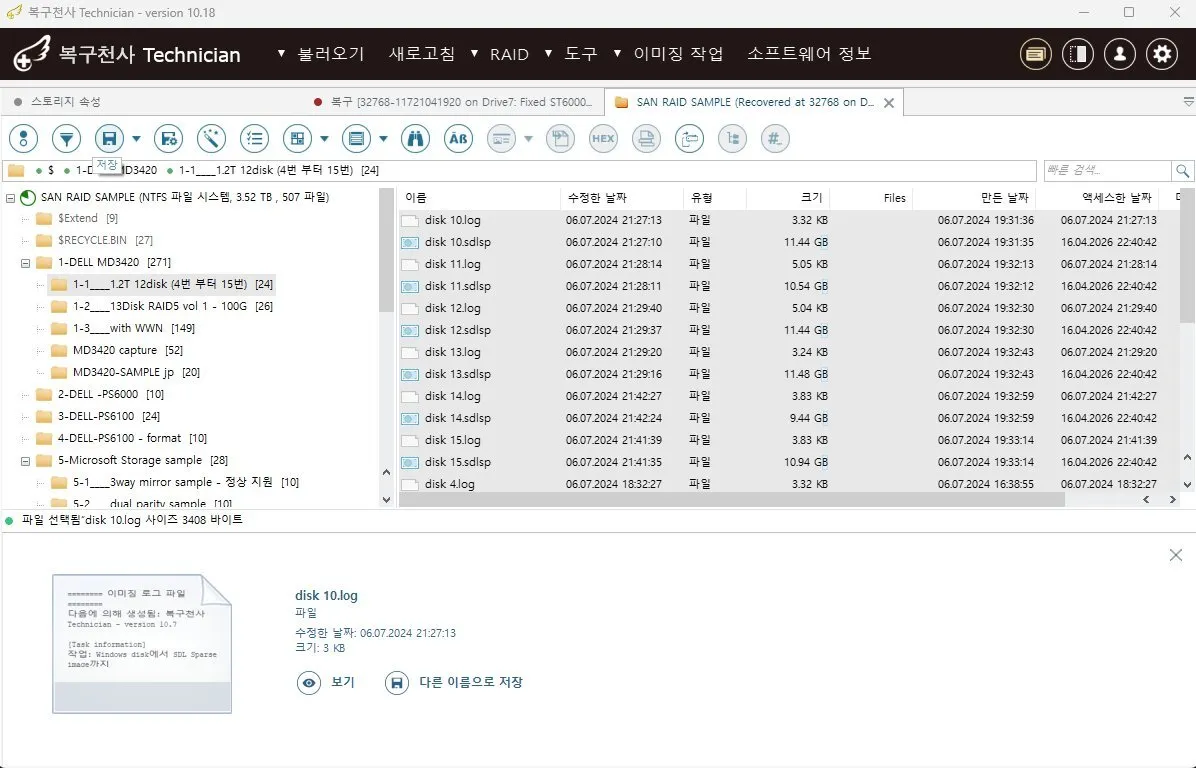The image size is (1196, 768).
Task: Click the disk 10.log preview thumbnail
Action: coord(142,644)
